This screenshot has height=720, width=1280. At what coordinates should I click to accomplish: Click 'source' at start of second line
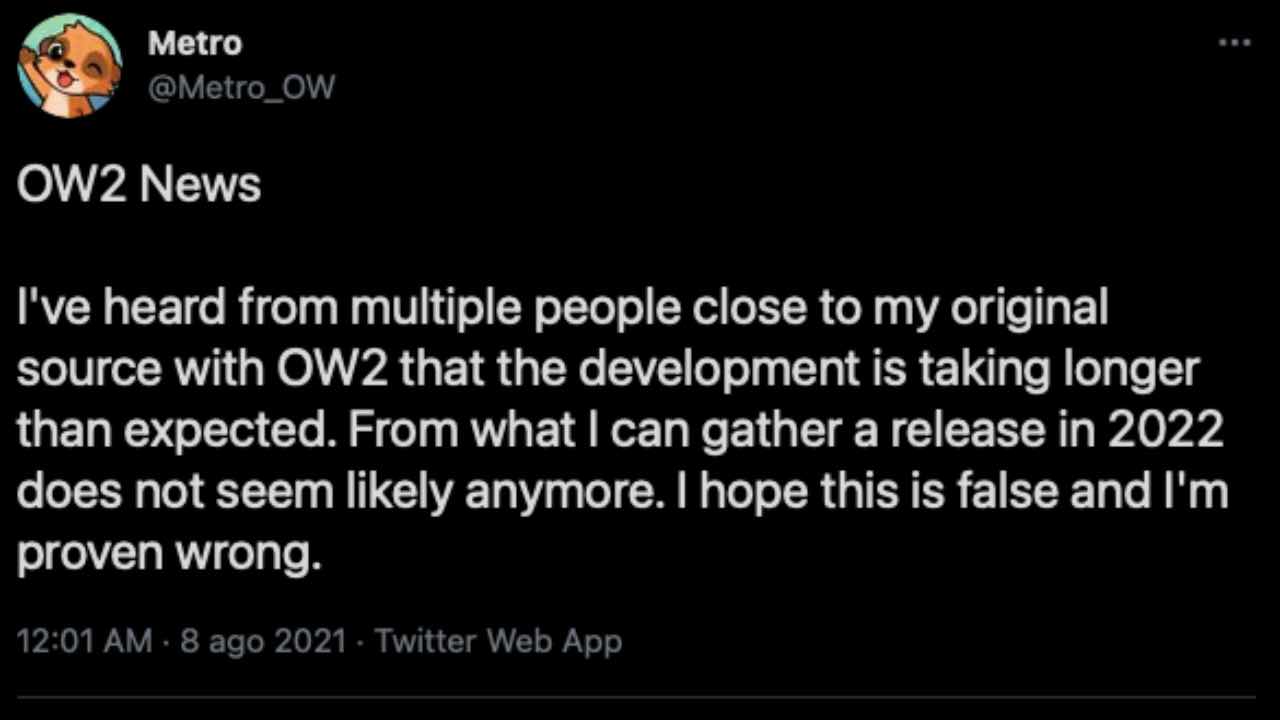(x=90, y=370)
